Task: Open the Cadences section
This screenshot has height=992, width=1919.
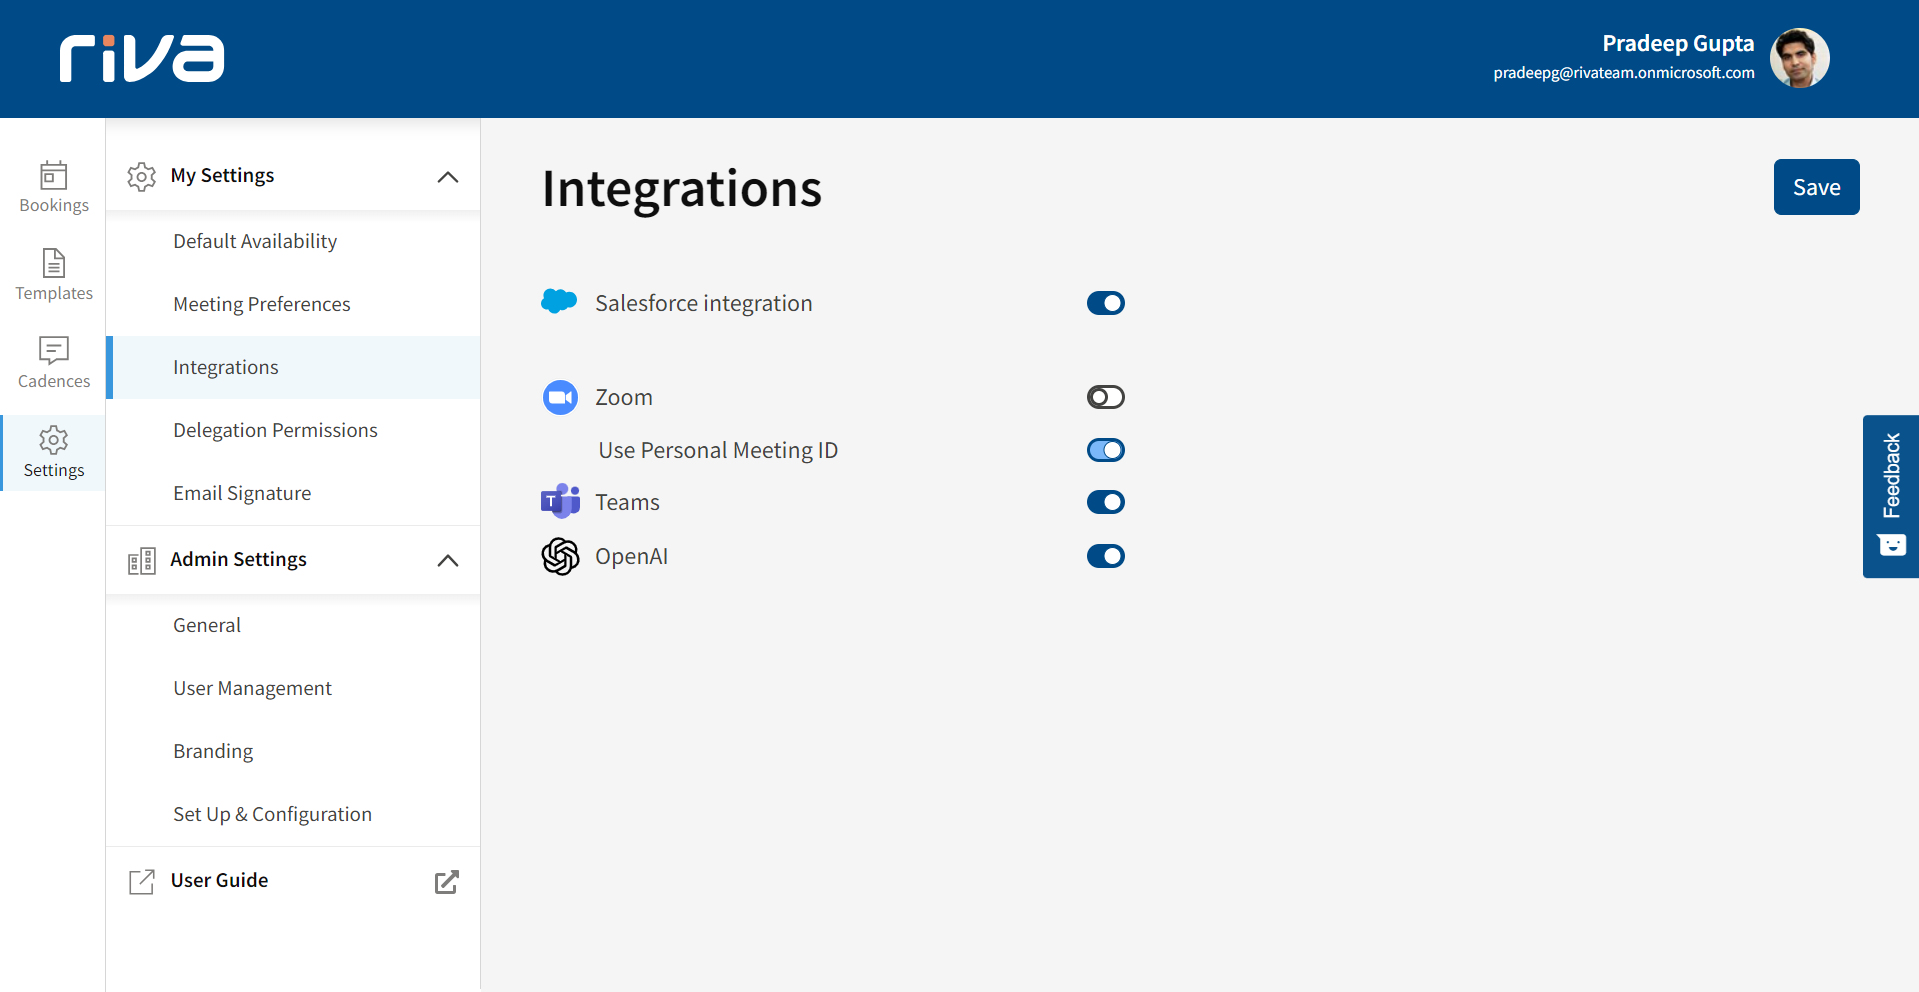Action: [53, 363]
